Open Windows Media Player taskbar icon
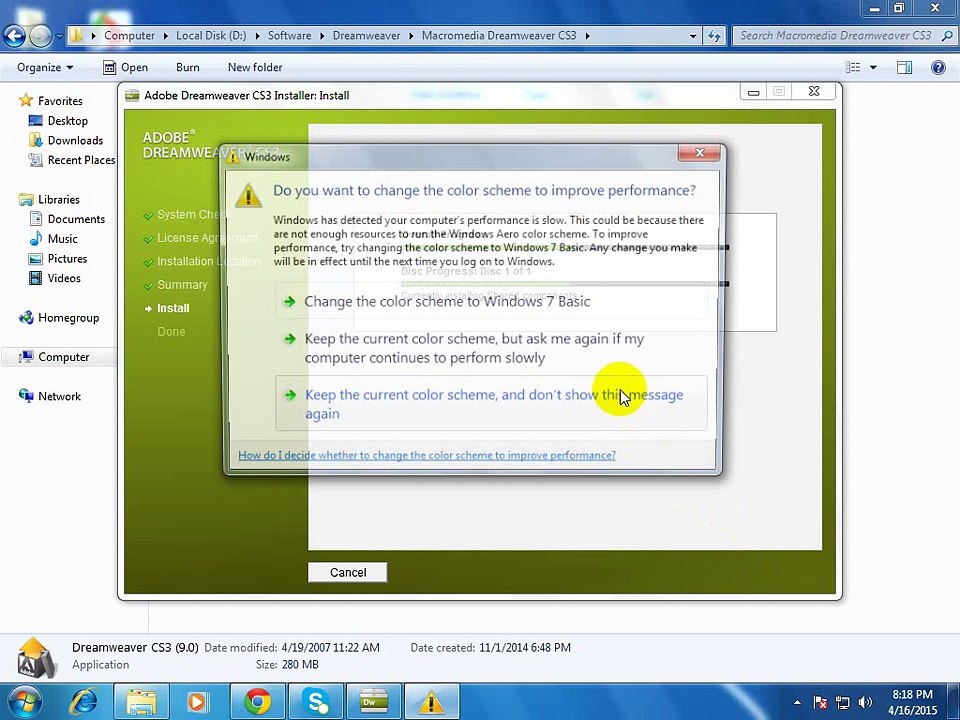The height and width of the screenshot is (720, 960). coord(198,702)
